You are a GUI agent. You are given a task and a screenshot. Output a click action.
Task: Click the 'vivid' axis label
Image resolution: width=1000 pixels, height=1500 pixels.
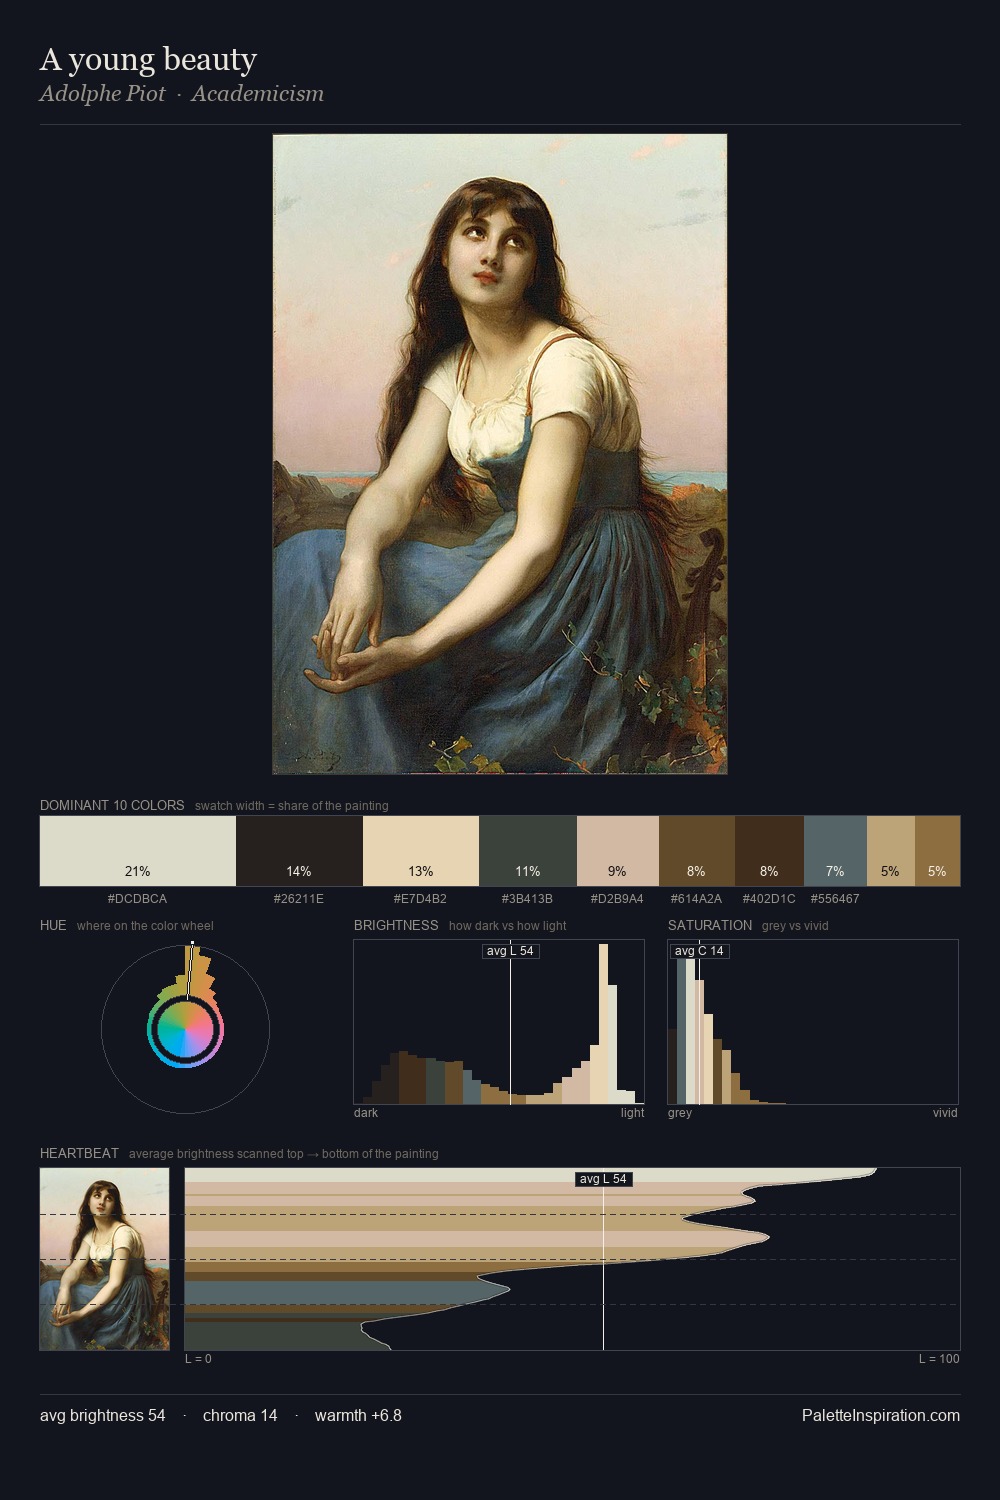click(945, 1113)
